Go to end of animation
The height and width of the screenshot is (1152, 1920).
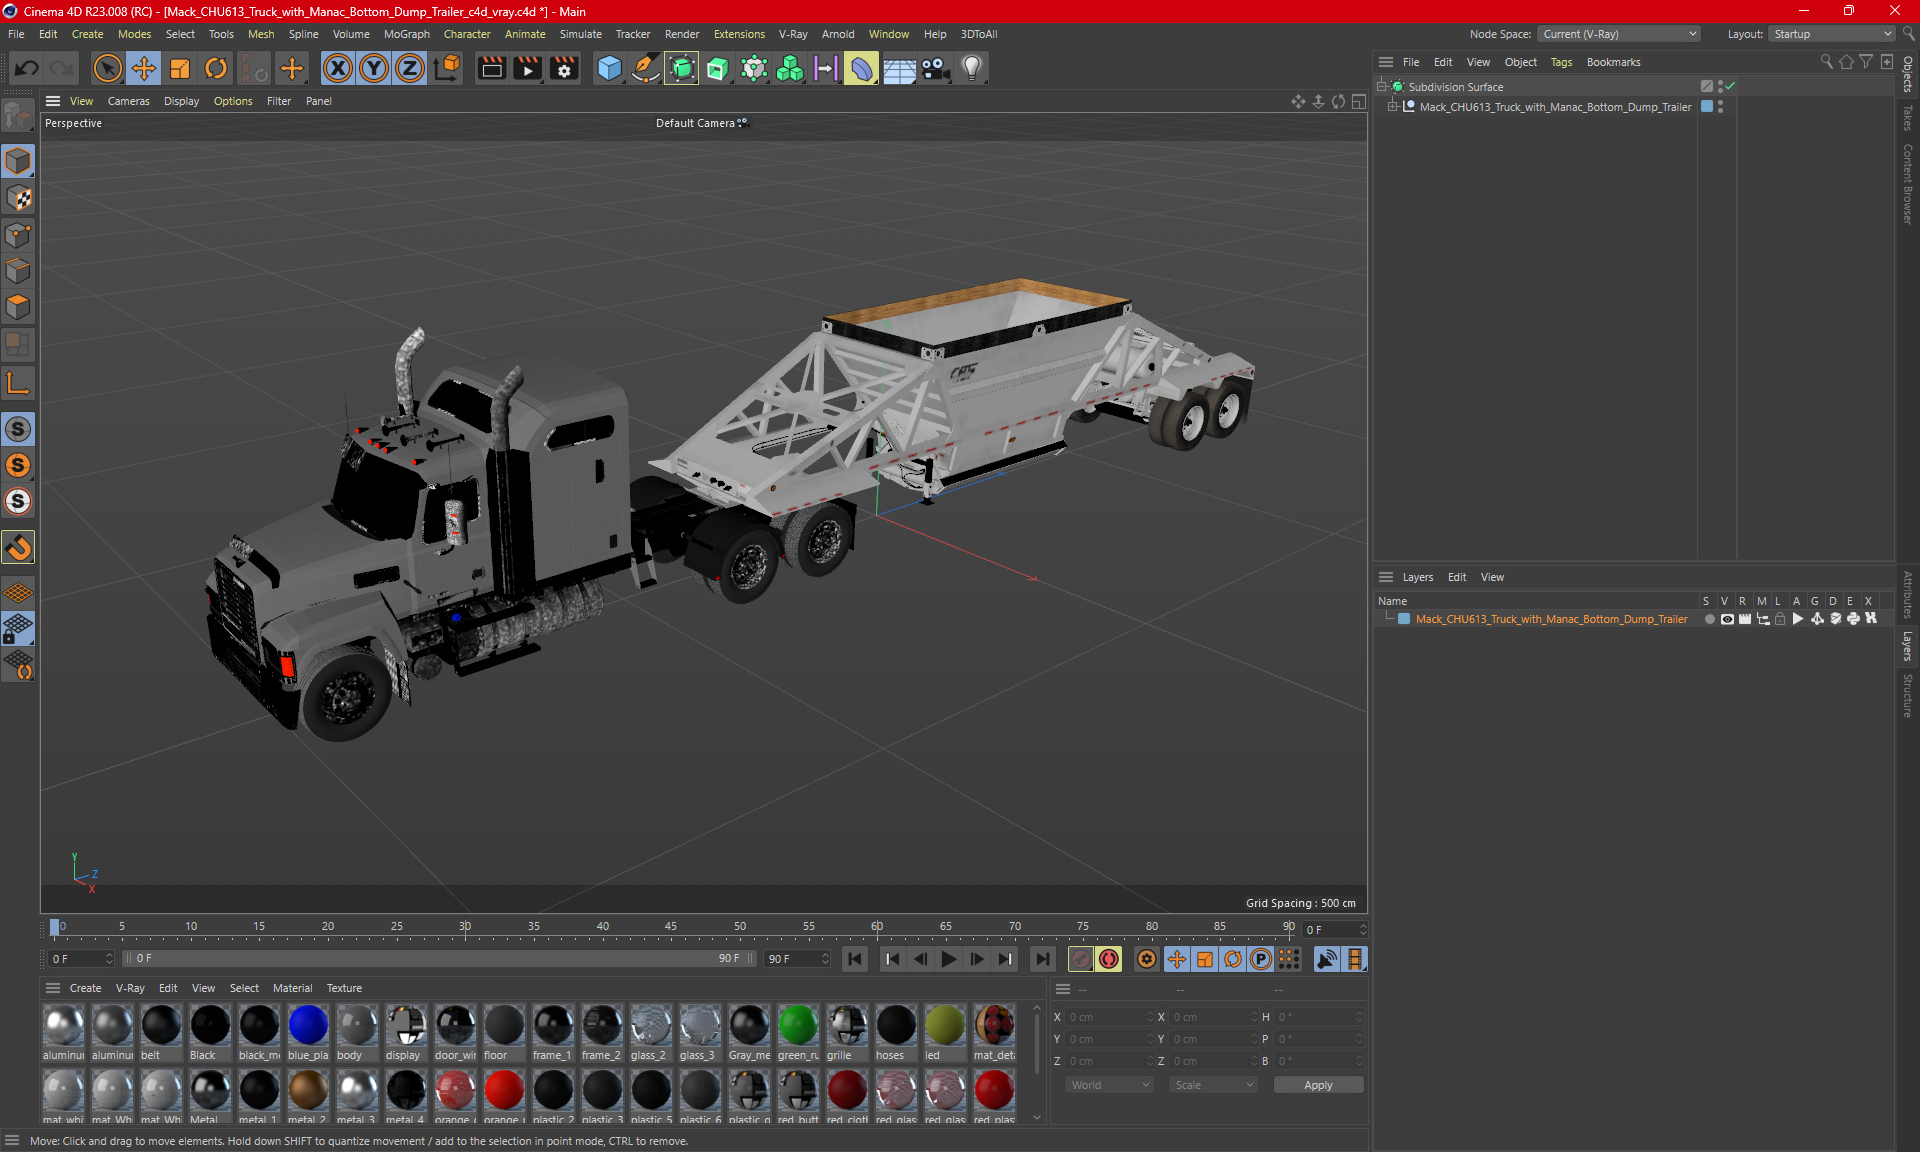(1042, 959)
